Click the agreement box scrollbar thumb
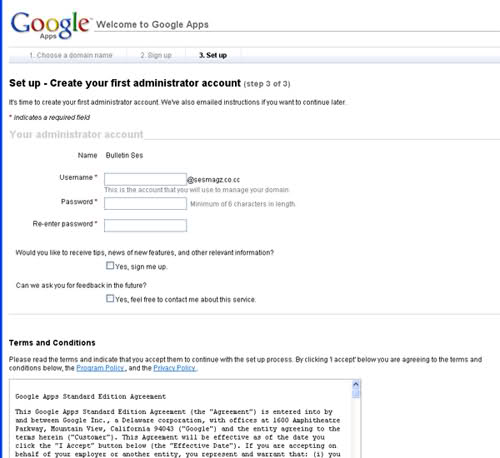 coord(356,394)
